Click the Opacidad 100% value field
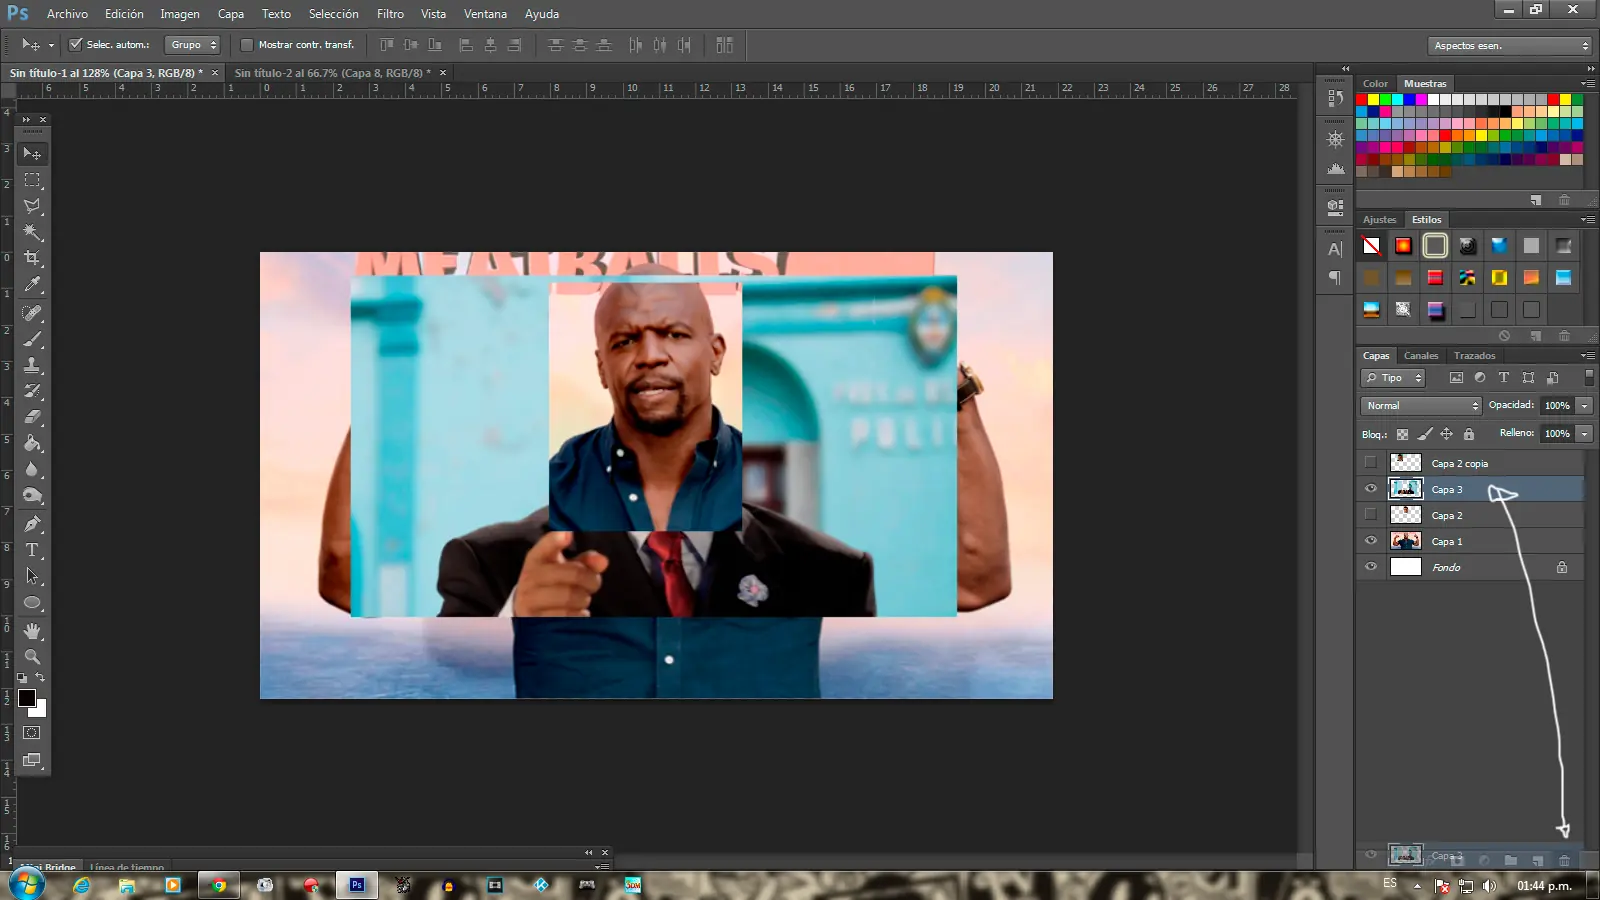Viewport: 1600px width, 900px height. point(1557,406)
